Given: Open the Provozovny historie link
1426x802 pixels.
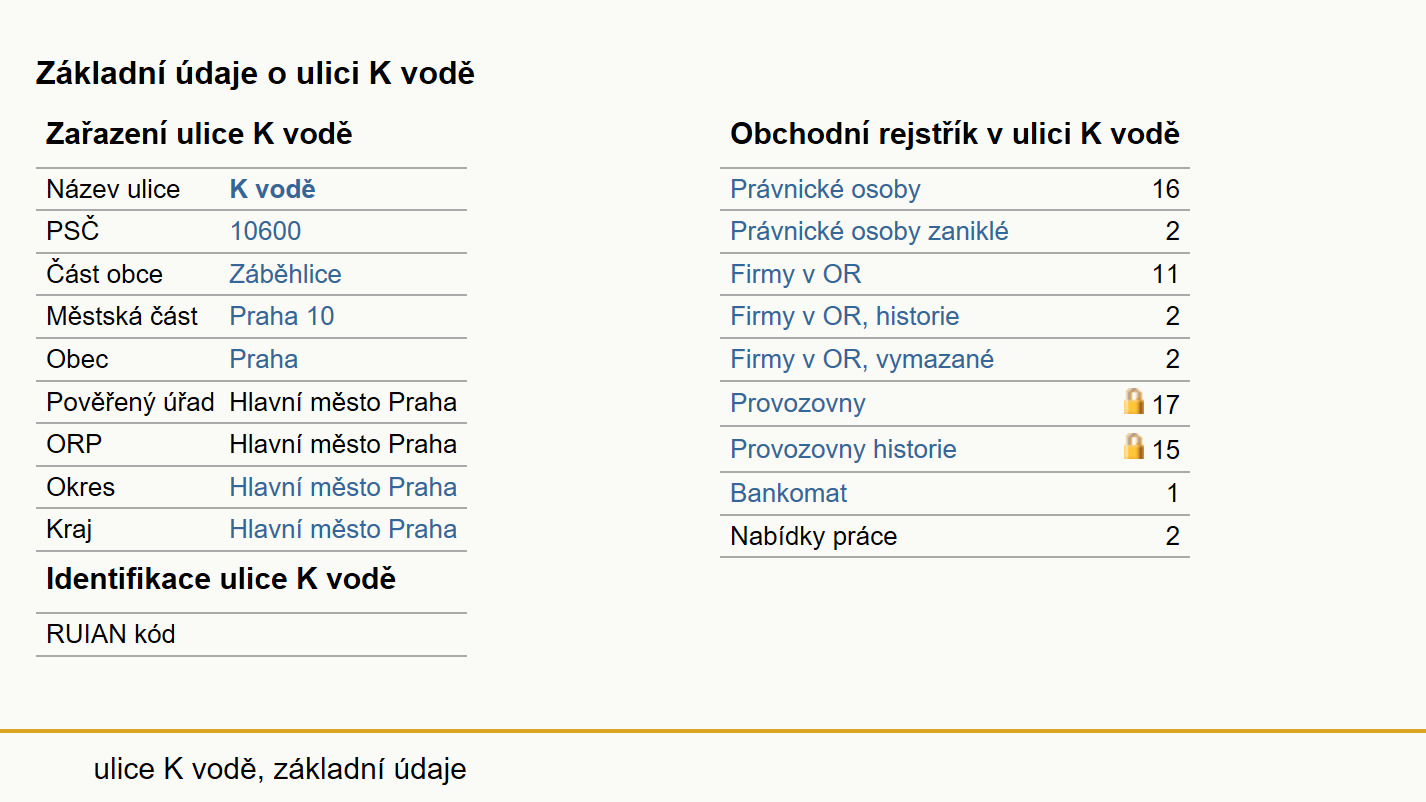Looking at the screenshot, I should 843,449.
